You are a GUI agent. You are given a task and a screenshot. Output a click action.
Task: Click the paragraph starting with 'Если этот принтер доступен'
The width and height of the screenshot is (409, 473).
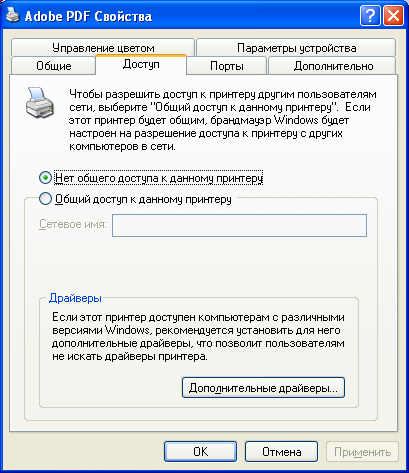click(x=198, y=337)
